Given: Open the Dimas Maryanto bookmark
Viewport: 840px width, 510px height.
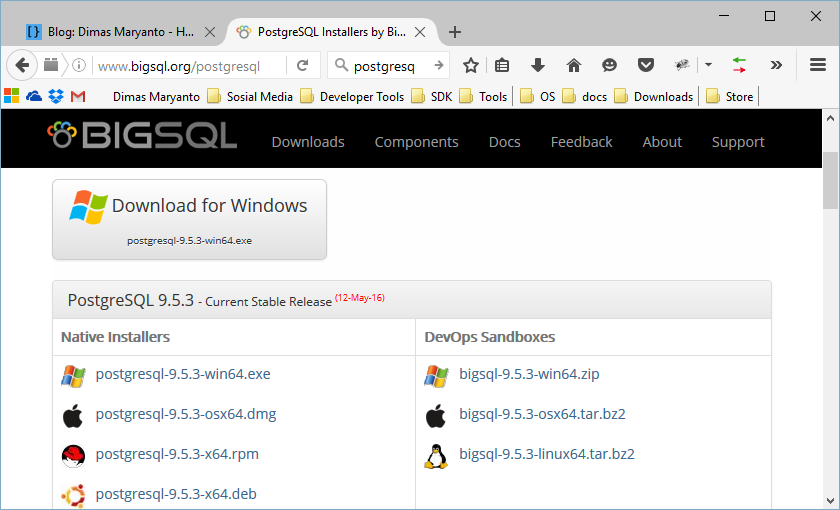Looking at the screenshot, I should 156,96.
